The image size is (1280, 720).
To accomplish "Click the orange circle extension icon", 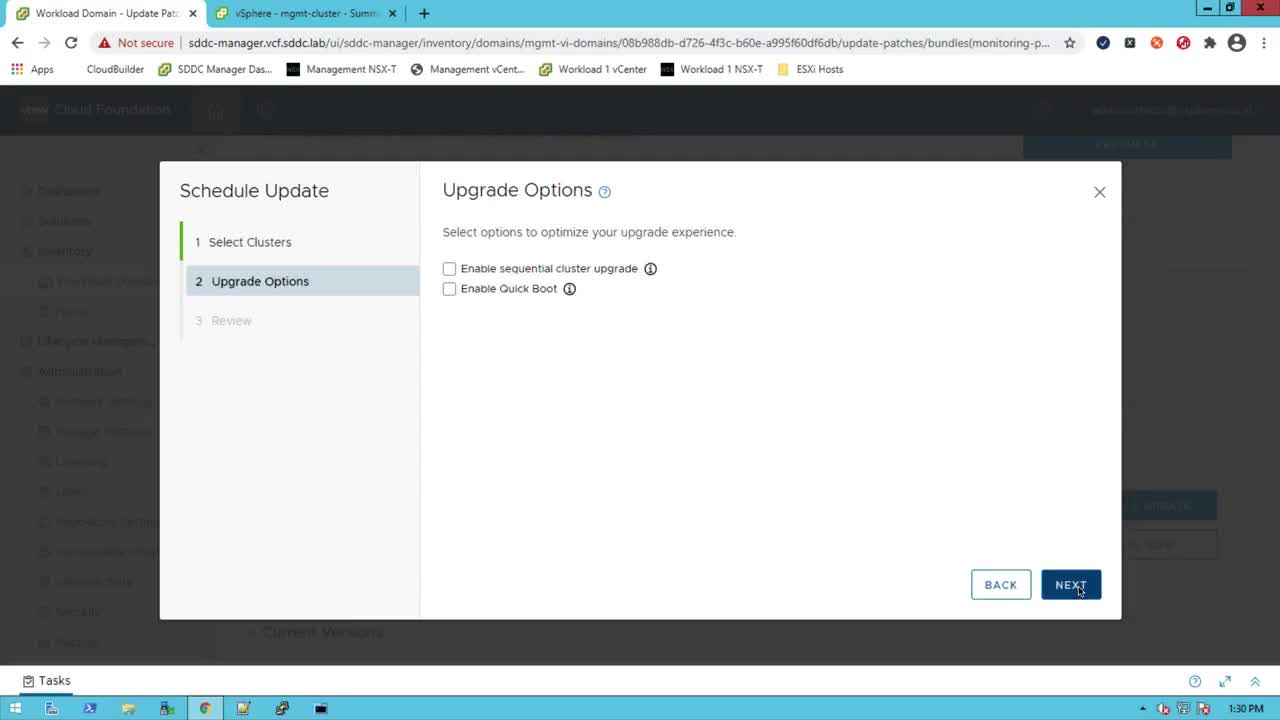I will click(1157, 43).
